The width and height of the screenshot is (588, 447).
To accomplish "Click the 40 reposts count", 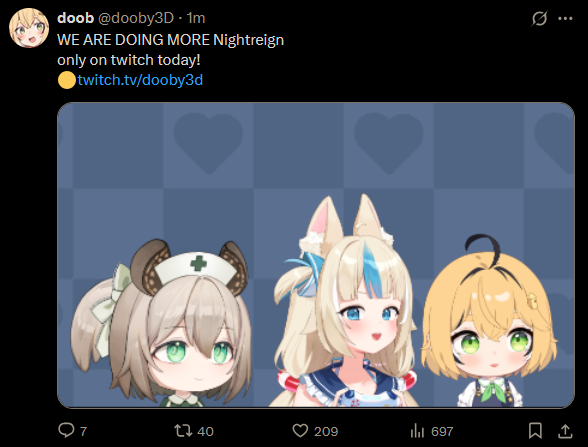I will tap(205, 431).
